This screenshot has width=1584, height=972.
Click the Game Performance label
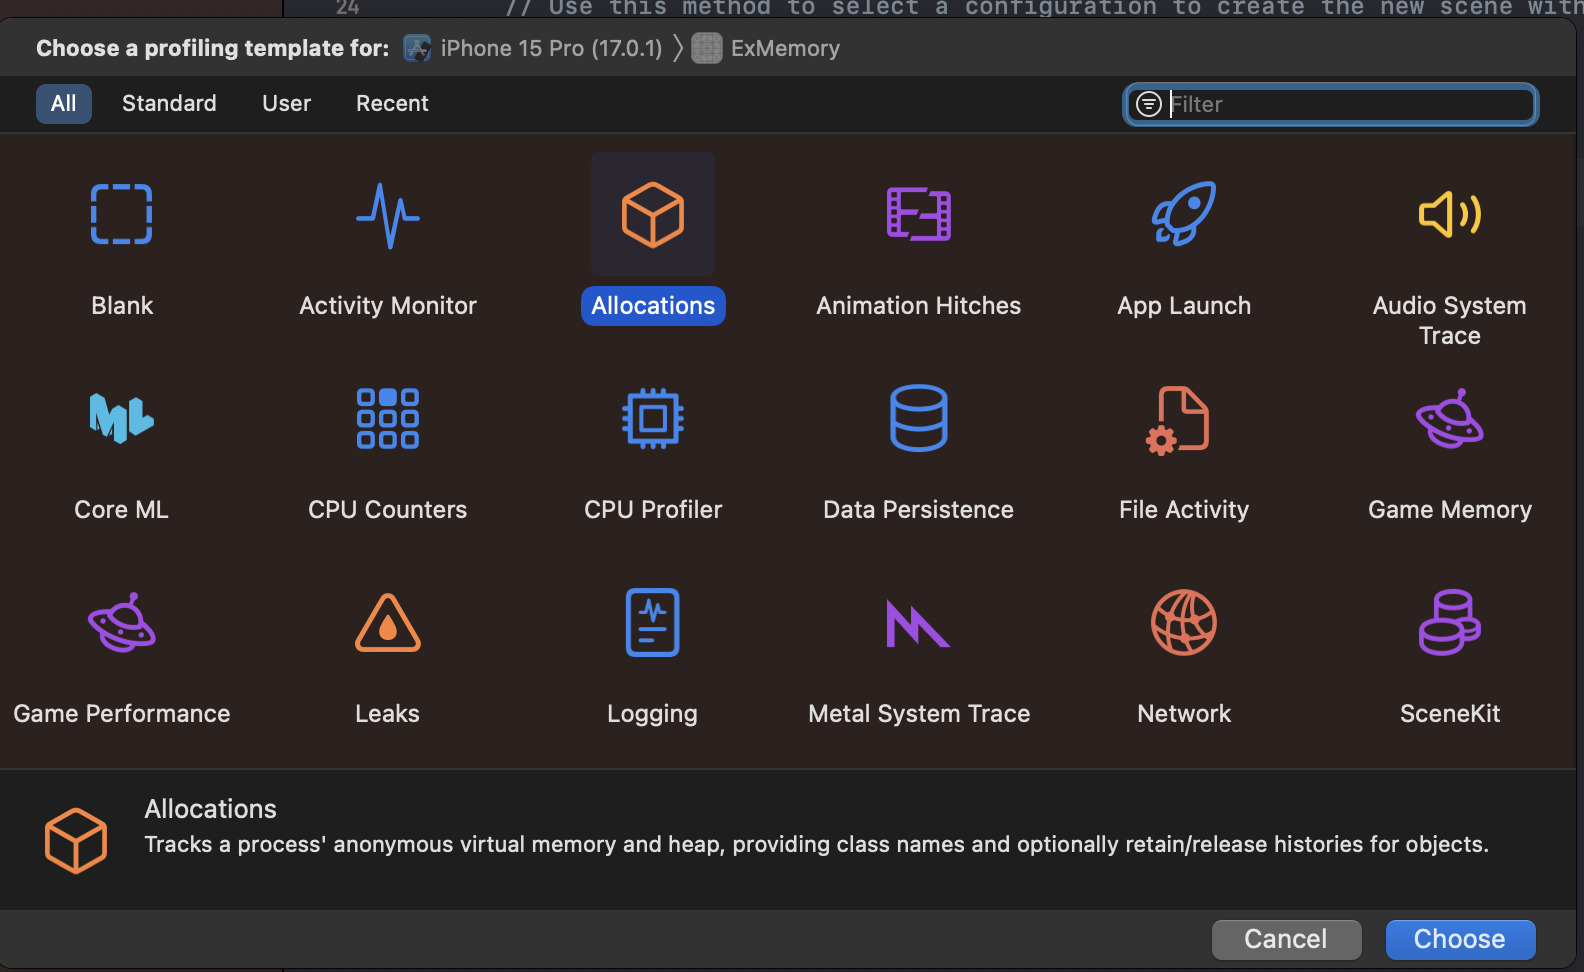coord(122,714)
